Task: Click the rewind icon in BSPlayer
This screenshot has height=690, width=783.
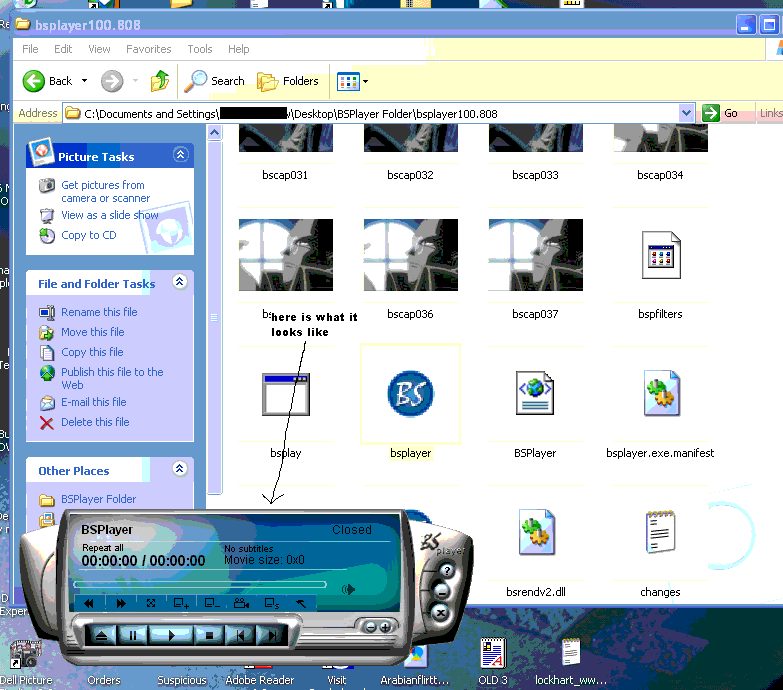Action: coord(89,603)
